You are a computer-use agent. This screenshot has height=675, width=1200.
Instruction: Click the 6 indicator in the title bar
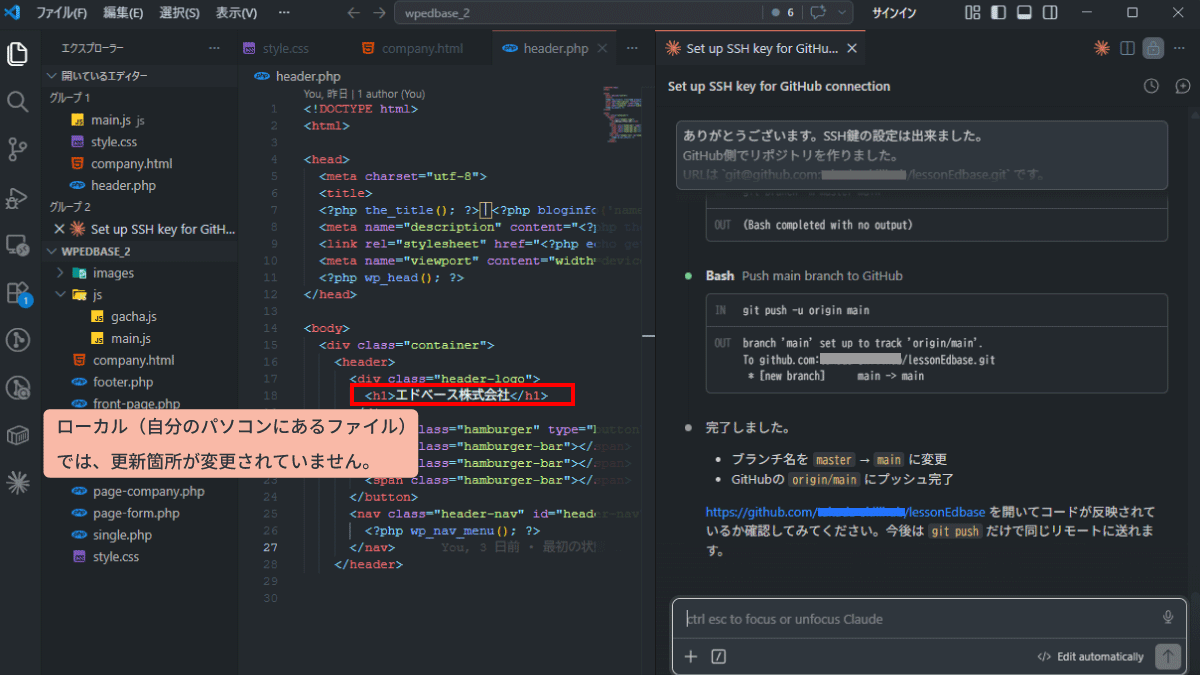(782, 13)
